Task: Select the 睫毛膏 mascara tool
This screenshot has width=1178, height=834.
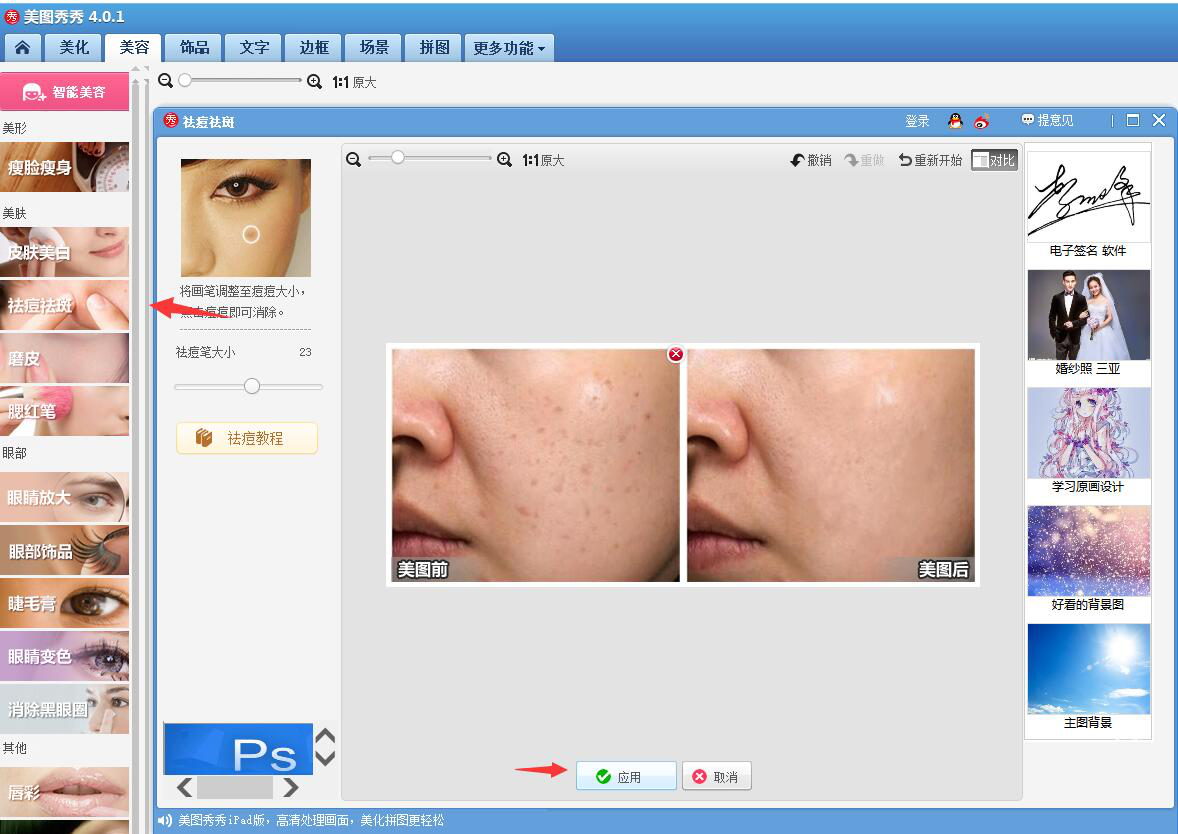Action: coord(64,603)
